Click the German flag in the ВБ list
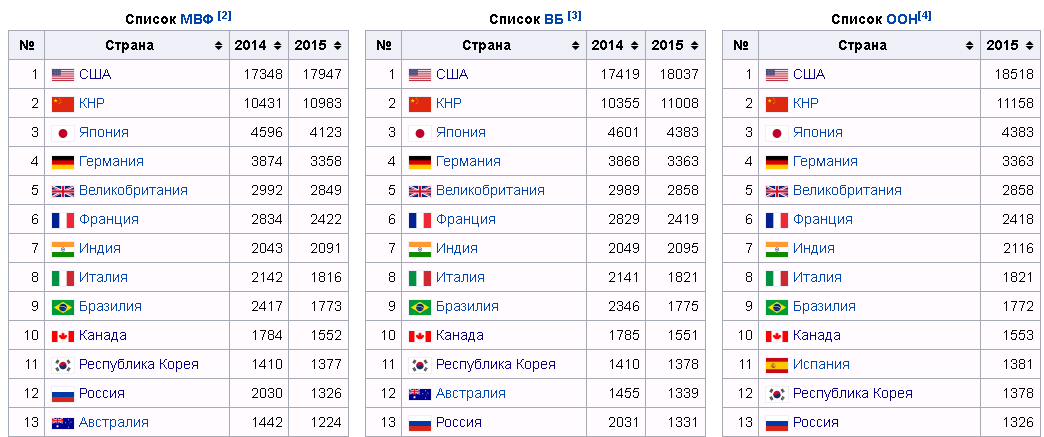The image size is (1044, 437). (x=419, y=162)
